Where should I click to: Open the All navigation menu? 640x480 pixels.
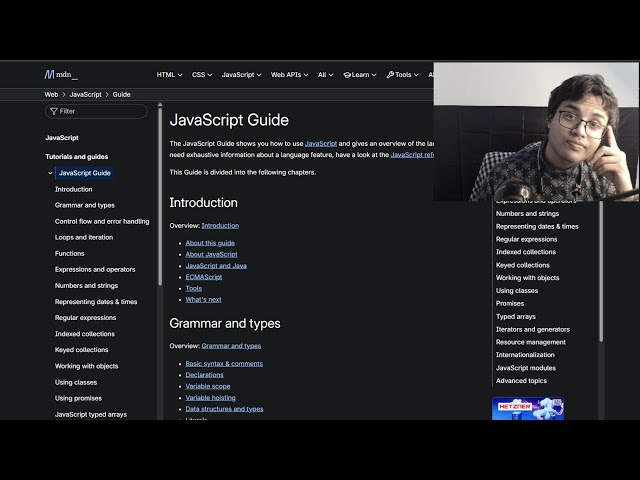[326, 75]
